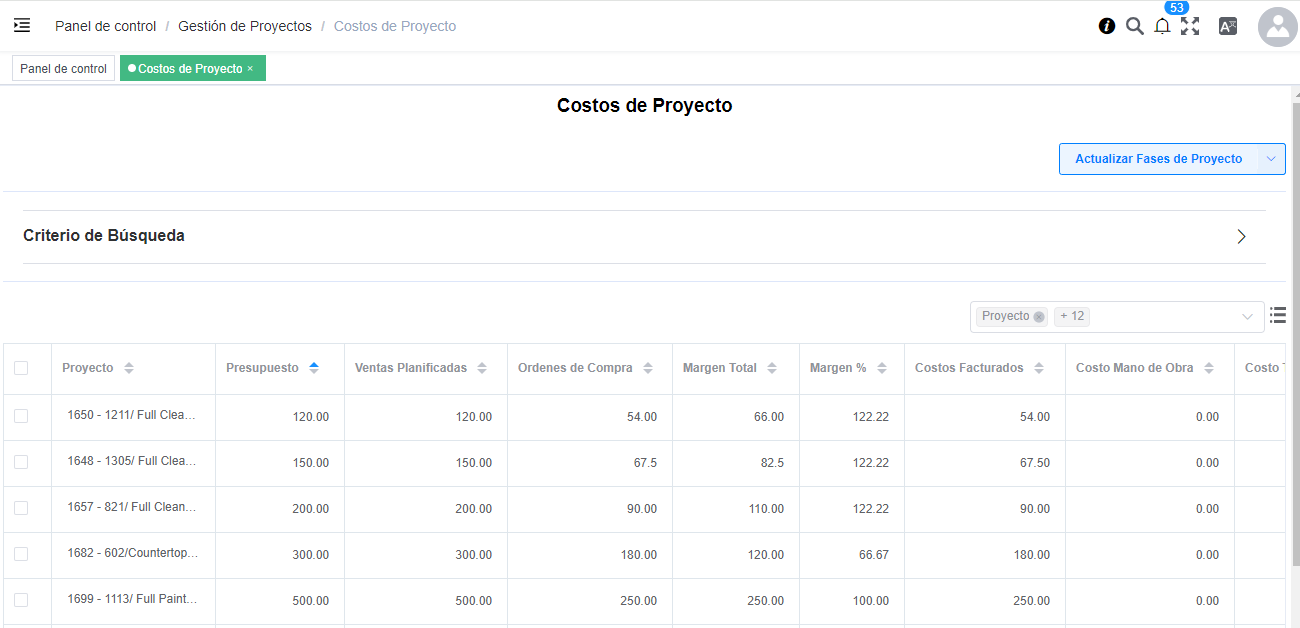The height and width of the screenshot is (628, 1300).
Task: Open the column list settings icon above the table
Action: tap(1277, 315)
